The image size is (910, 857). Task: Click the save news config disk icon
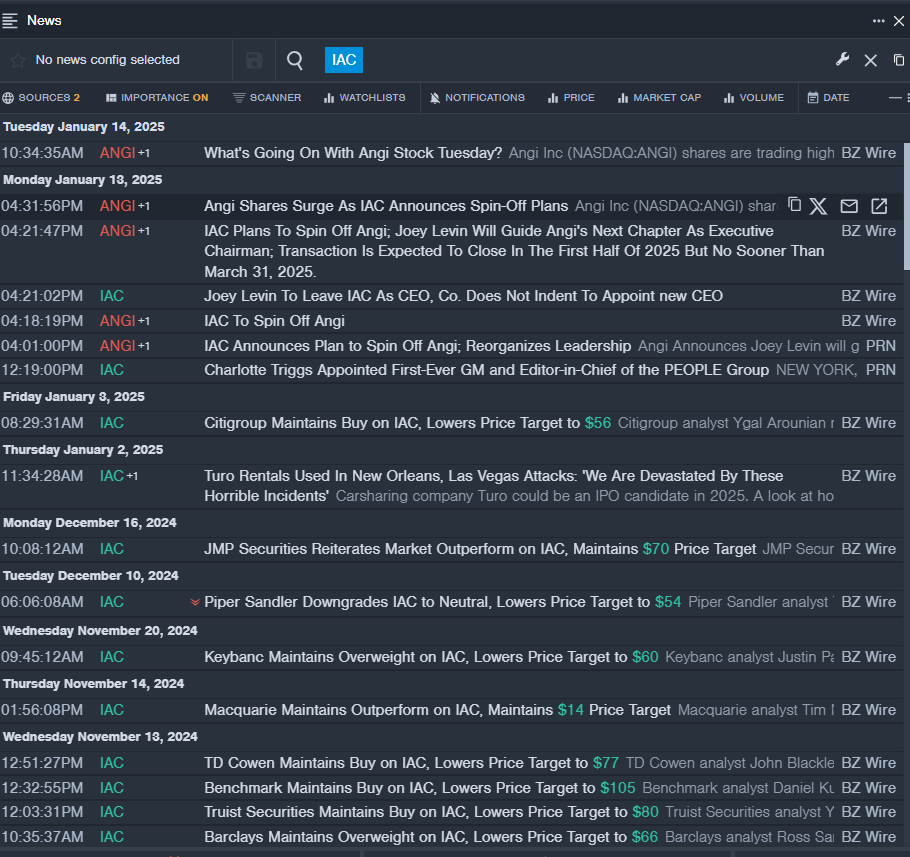click(254, 61)
